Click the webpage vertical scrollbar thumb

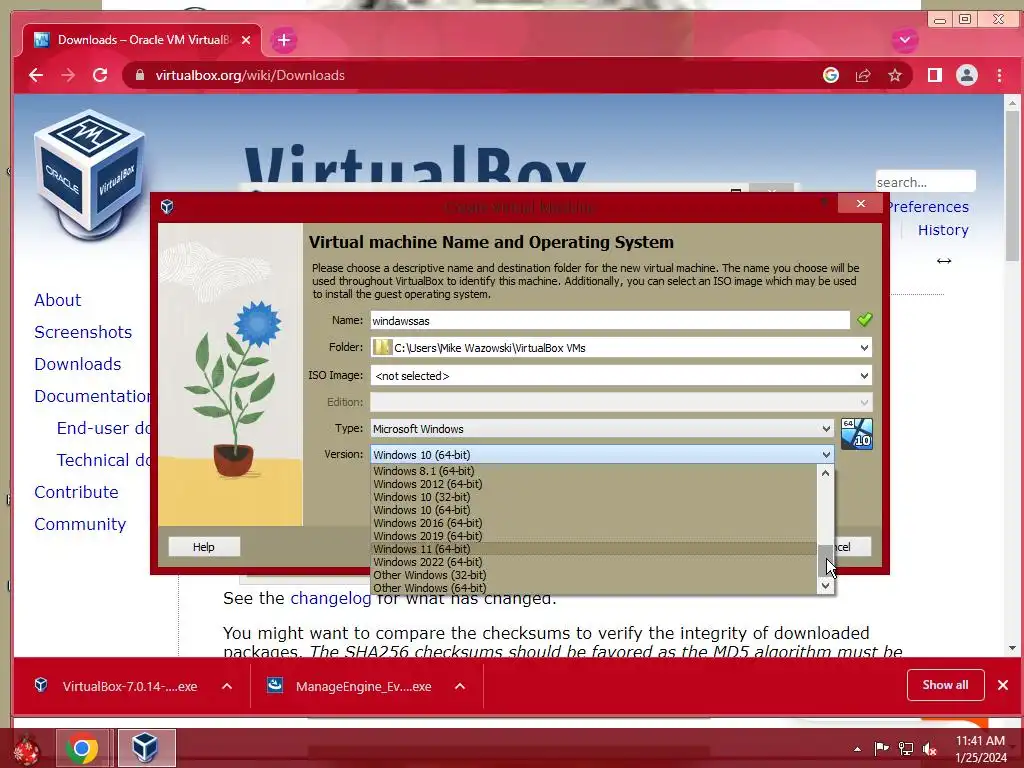tap(1012, 185)
